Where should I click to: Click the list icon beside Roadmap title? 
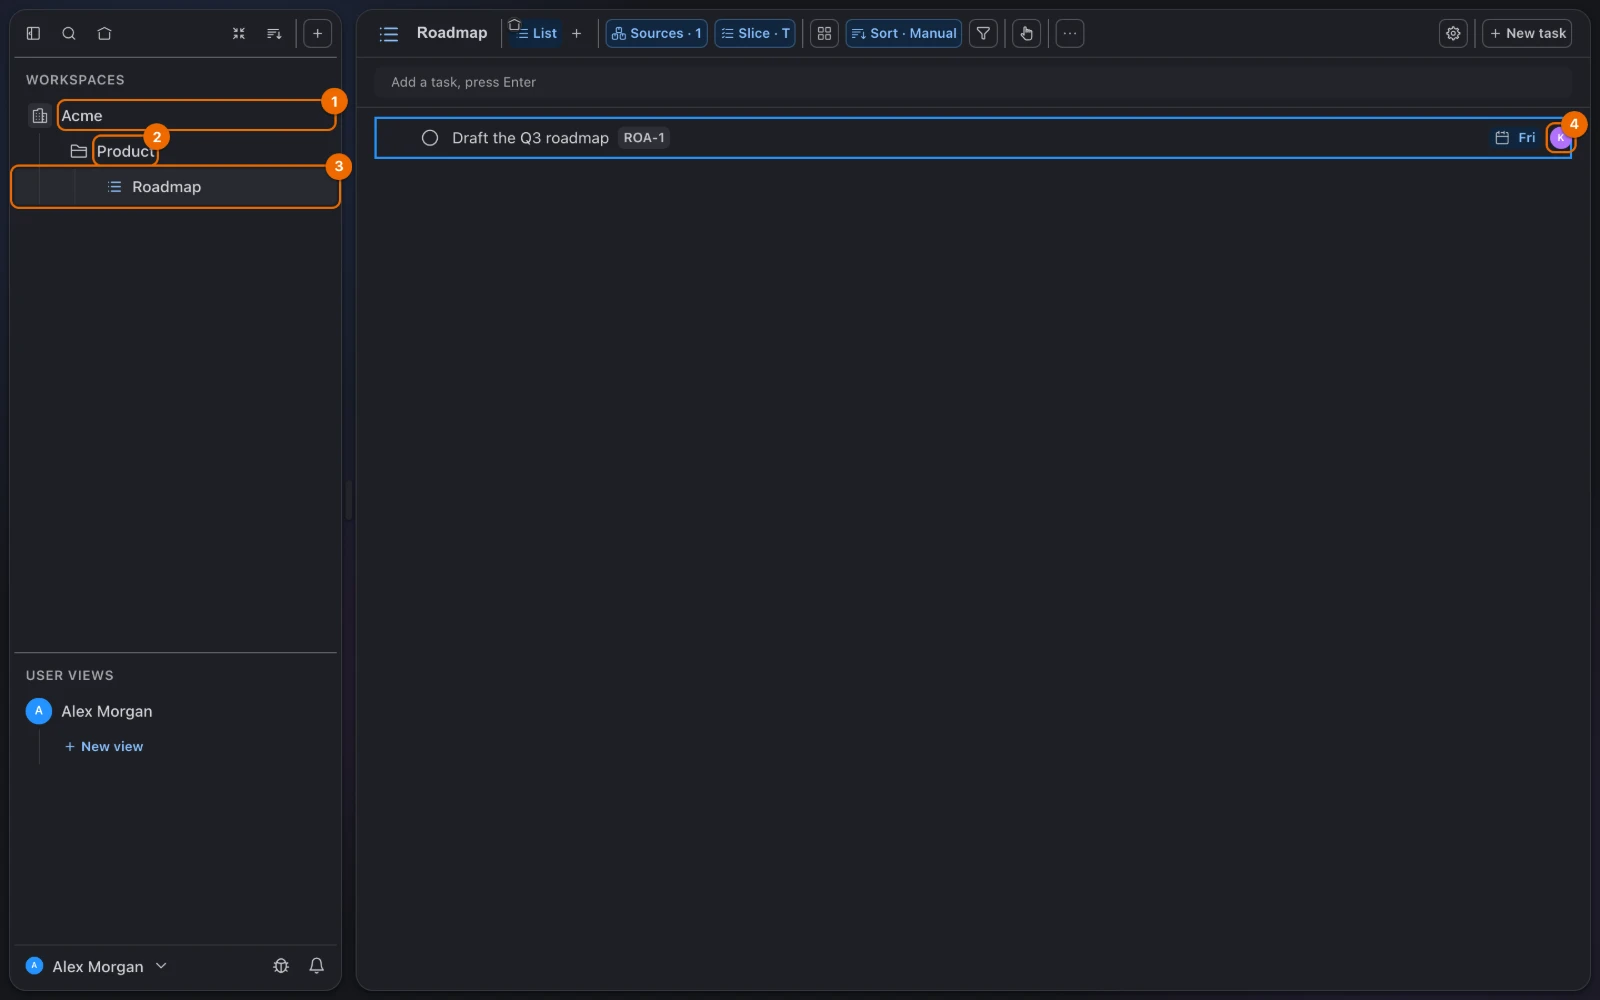389,34
